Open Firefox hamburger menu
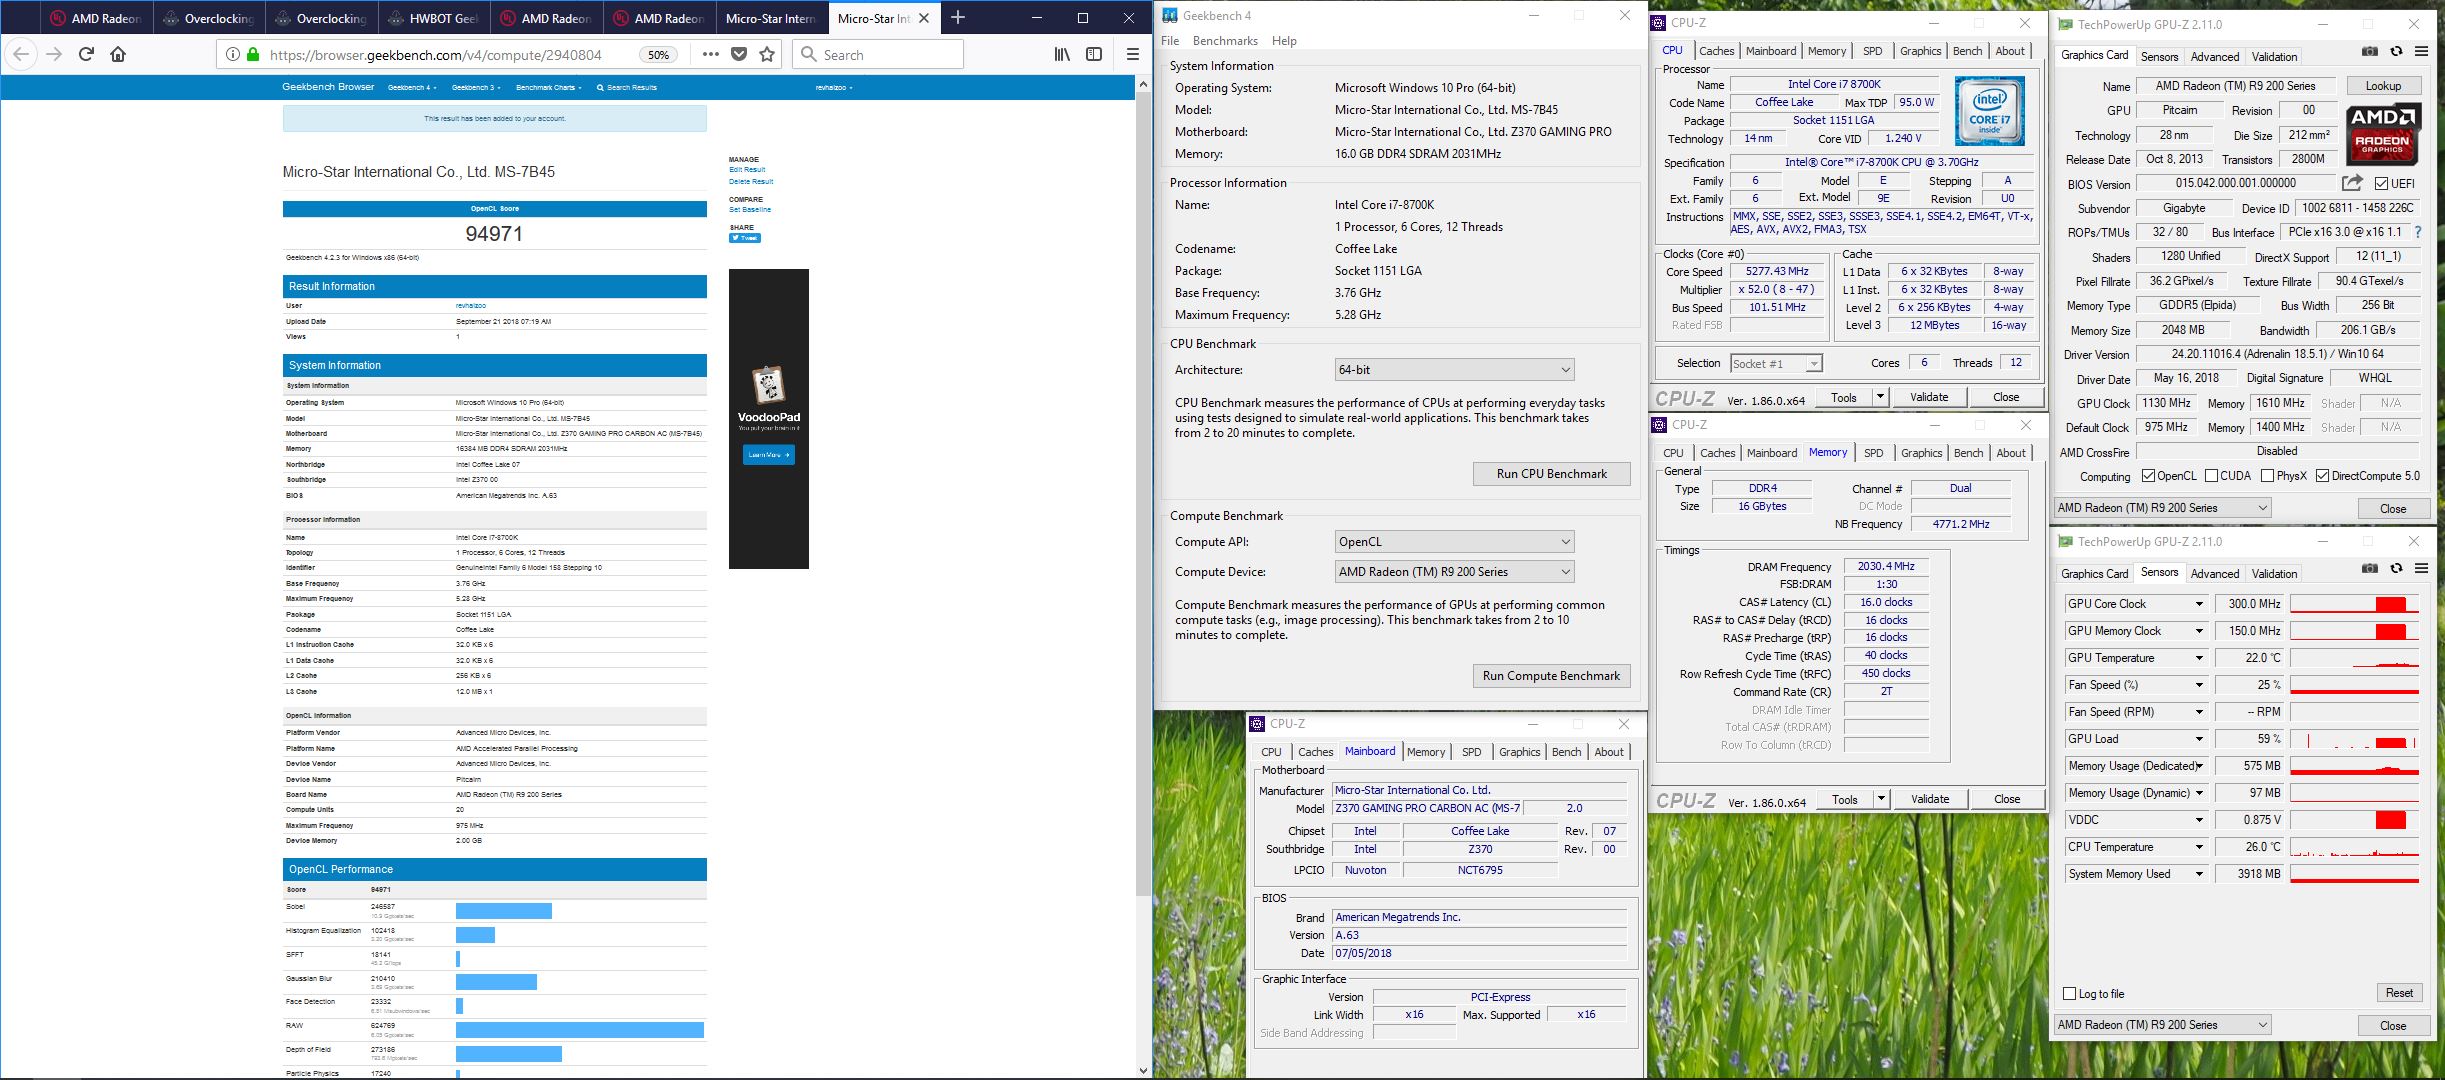Image resolution: width=2445 pixels, height=1080 pixels. click(x=1133, y=55)
